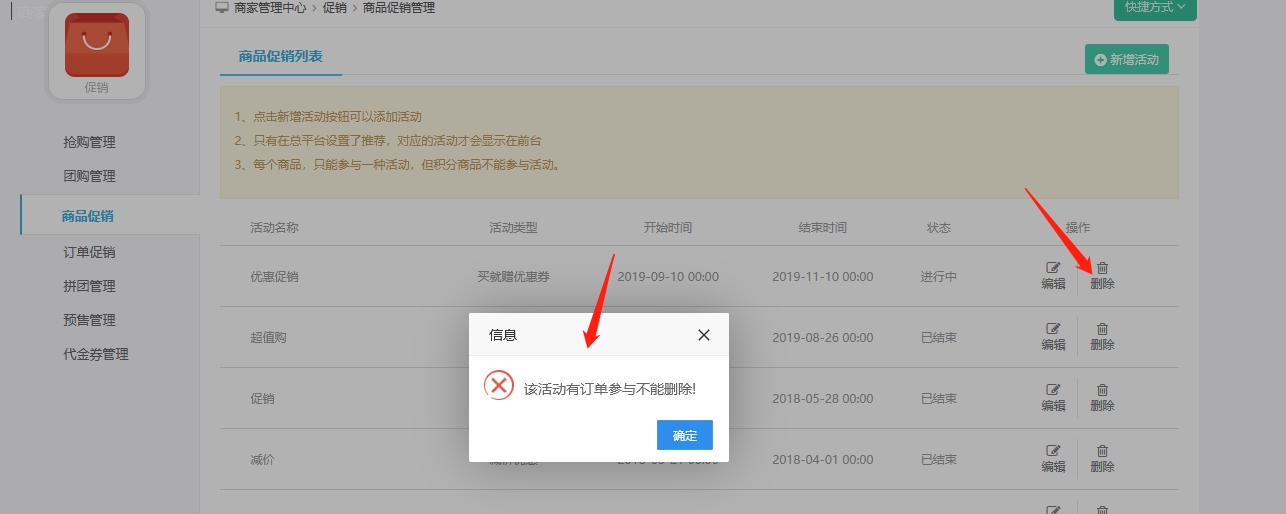Click activity name 优惠促销
This screenshot has height=514, width=1286.
pyautogui.click(x=274, y=277)
